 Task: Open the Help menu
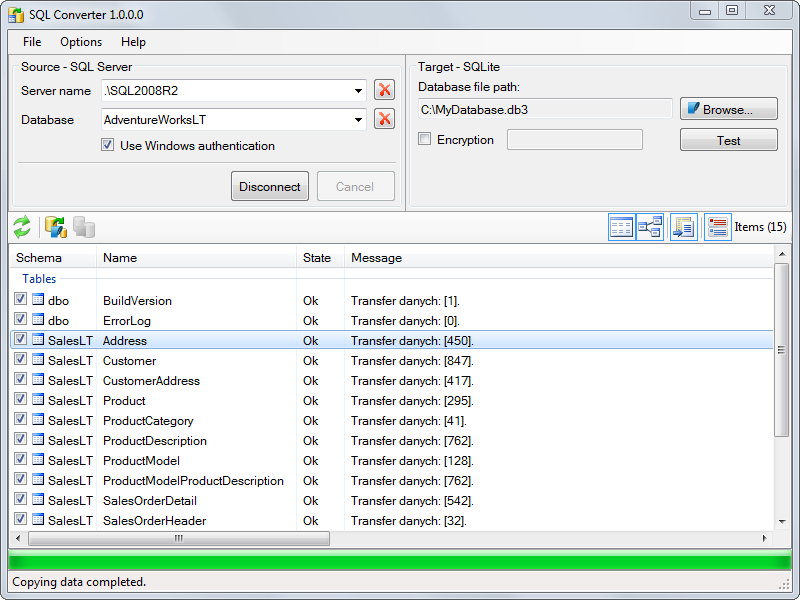133,42
